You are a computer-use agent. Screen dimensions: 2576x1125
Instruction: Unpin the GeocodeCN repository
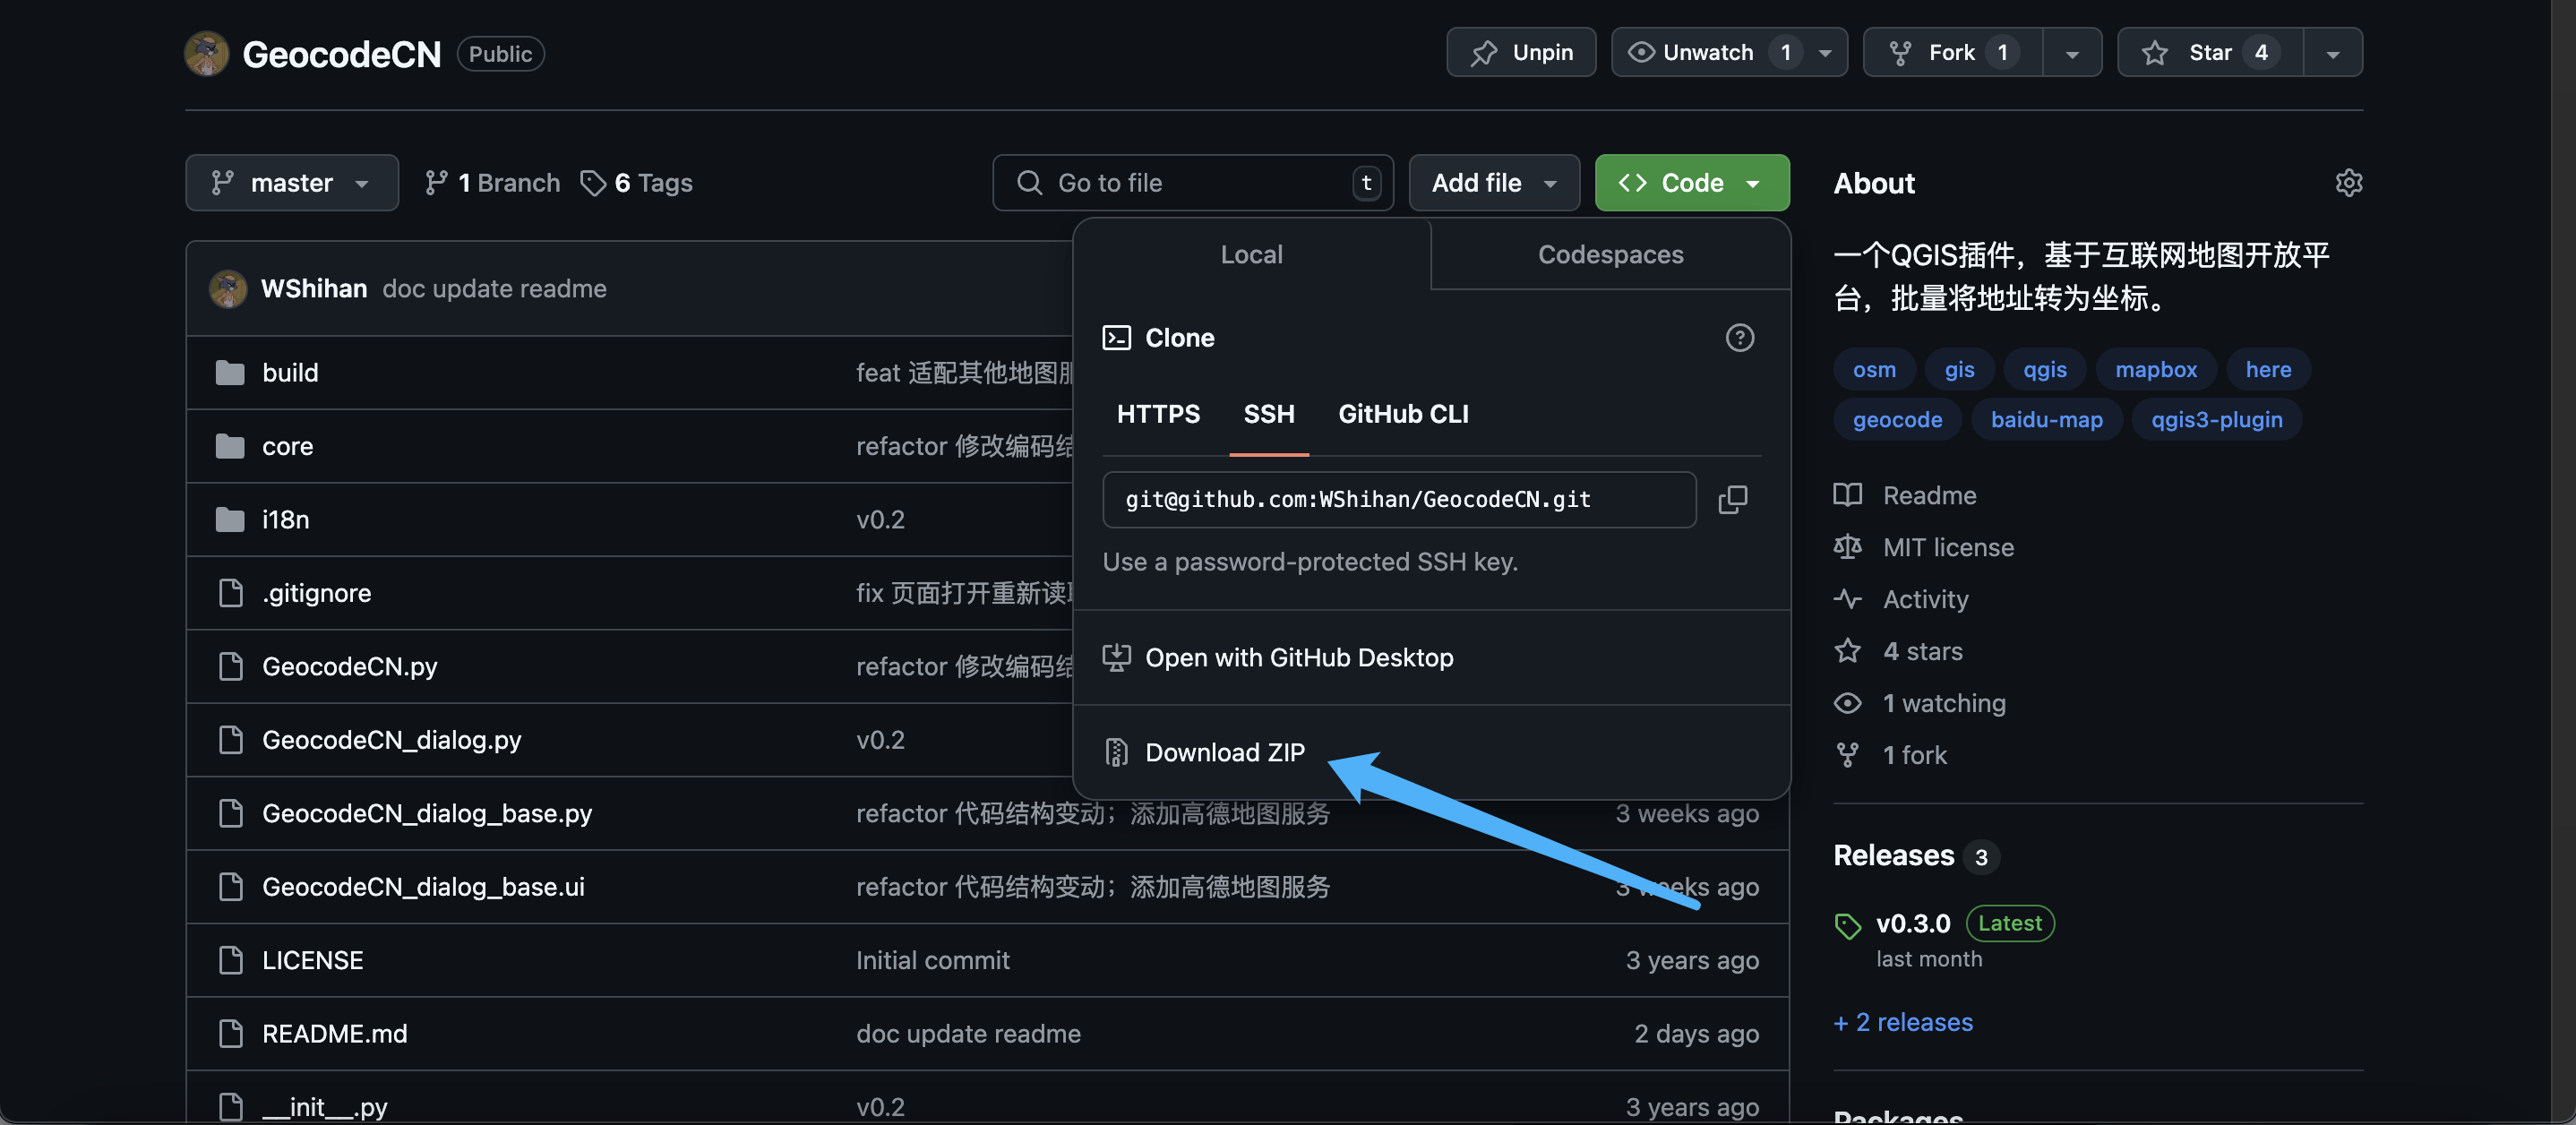(1520, 53)
